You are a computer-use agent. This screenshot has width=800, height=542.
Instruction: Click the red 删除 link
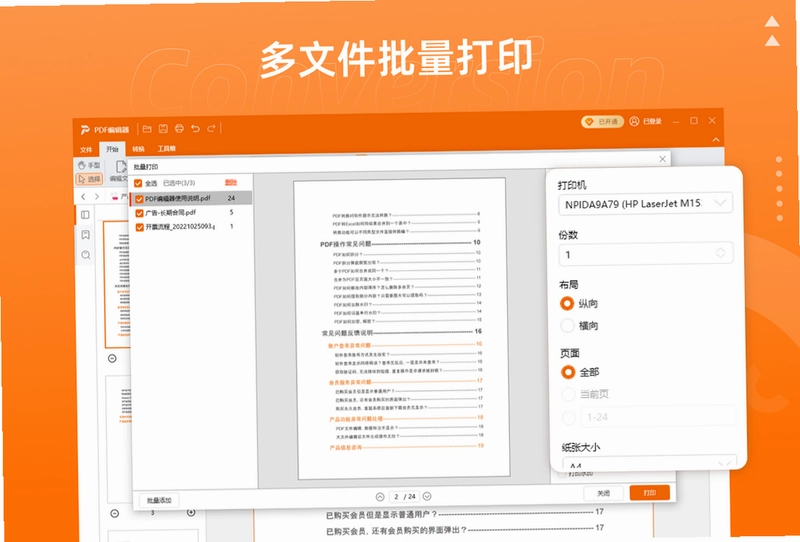click(x=231, y=182)
